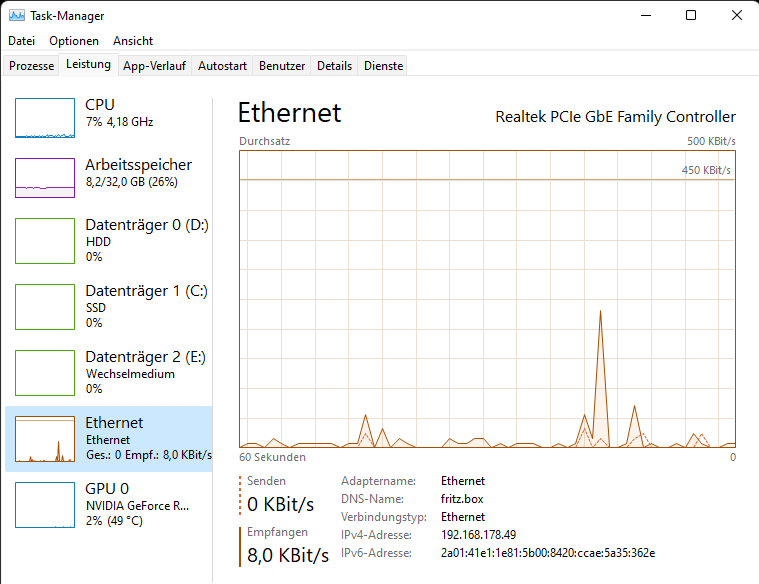
Task: Click the Ethernet throughput graph area
Action: click(x=487, y=299)
